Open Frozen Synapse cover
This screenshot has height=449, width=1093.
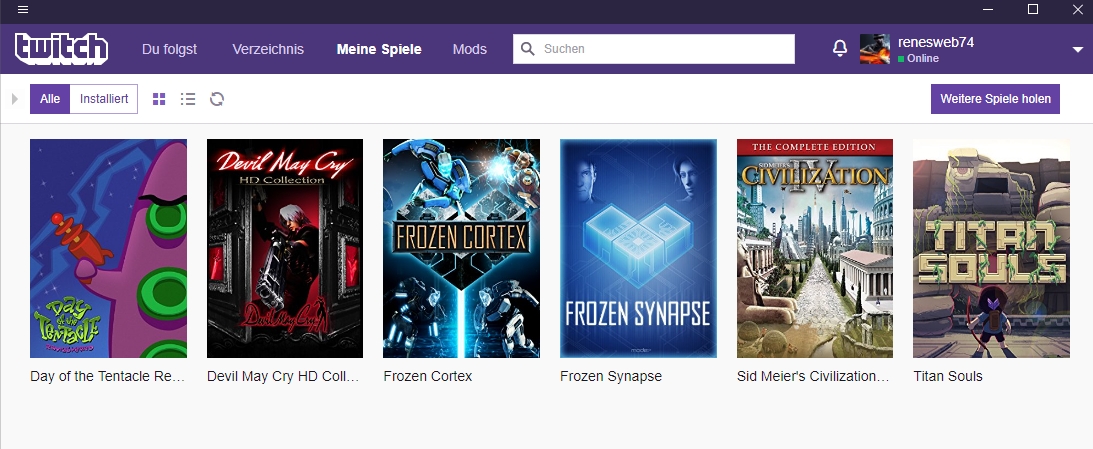(x=639, y=248)
